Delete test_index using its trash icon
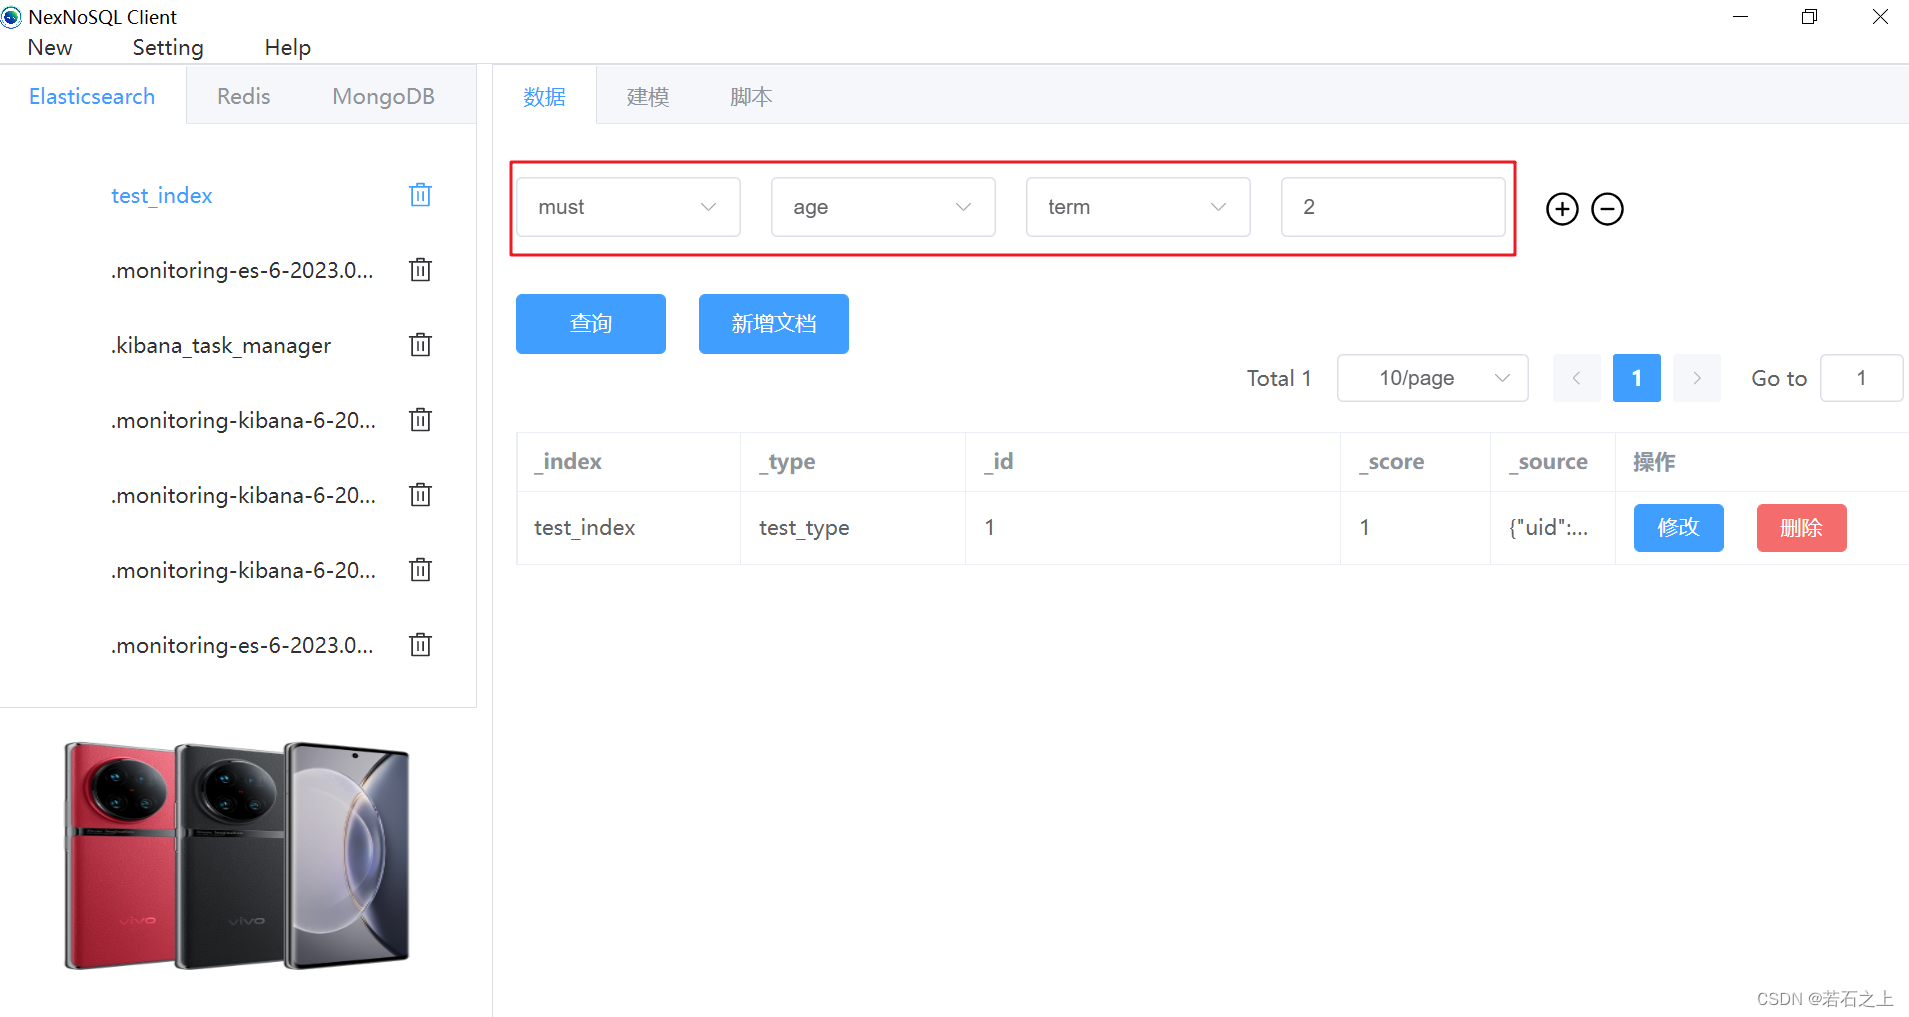The width and height of the screenshot is (1909, 1017). (x=420, y=194)
